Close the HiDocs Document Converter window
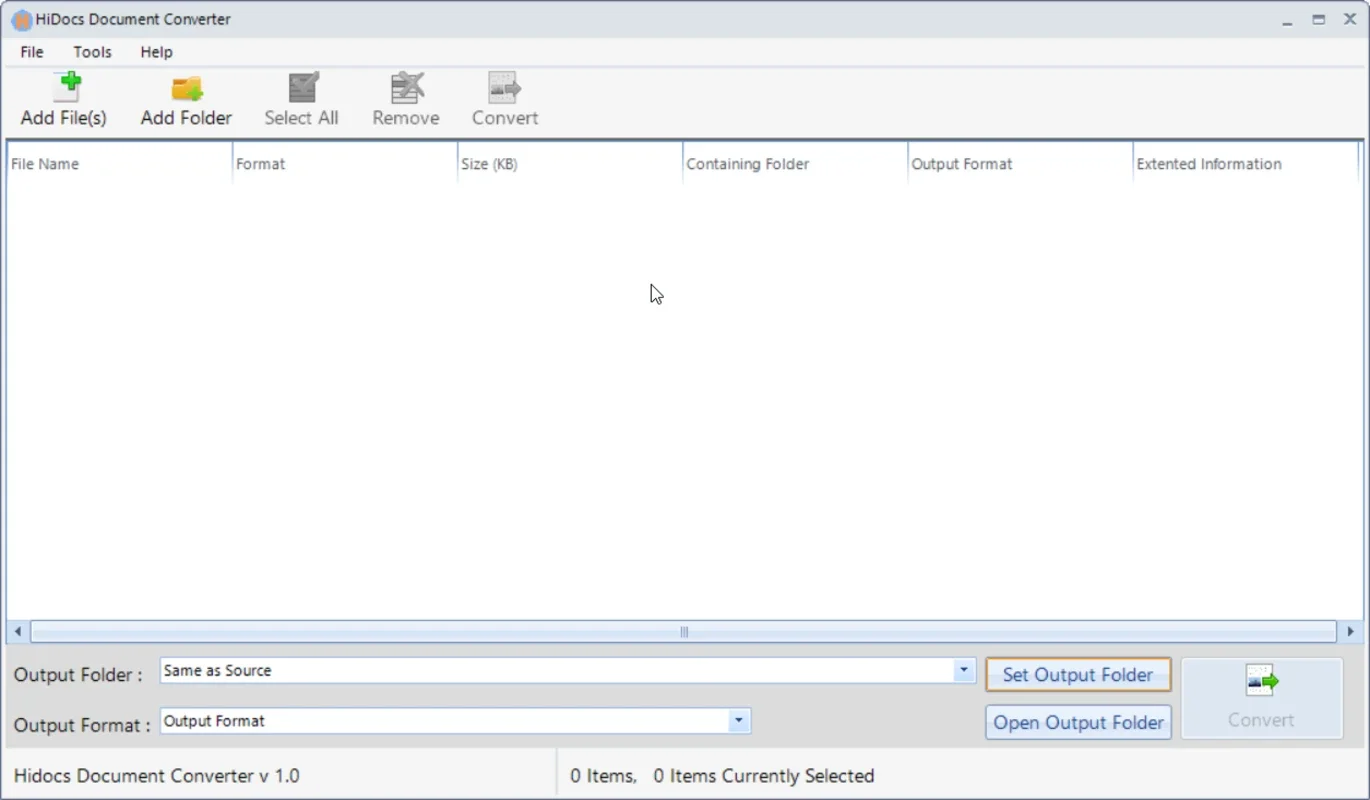The height and width of the screenshot is (800, 1370). tap(1350, 19)
